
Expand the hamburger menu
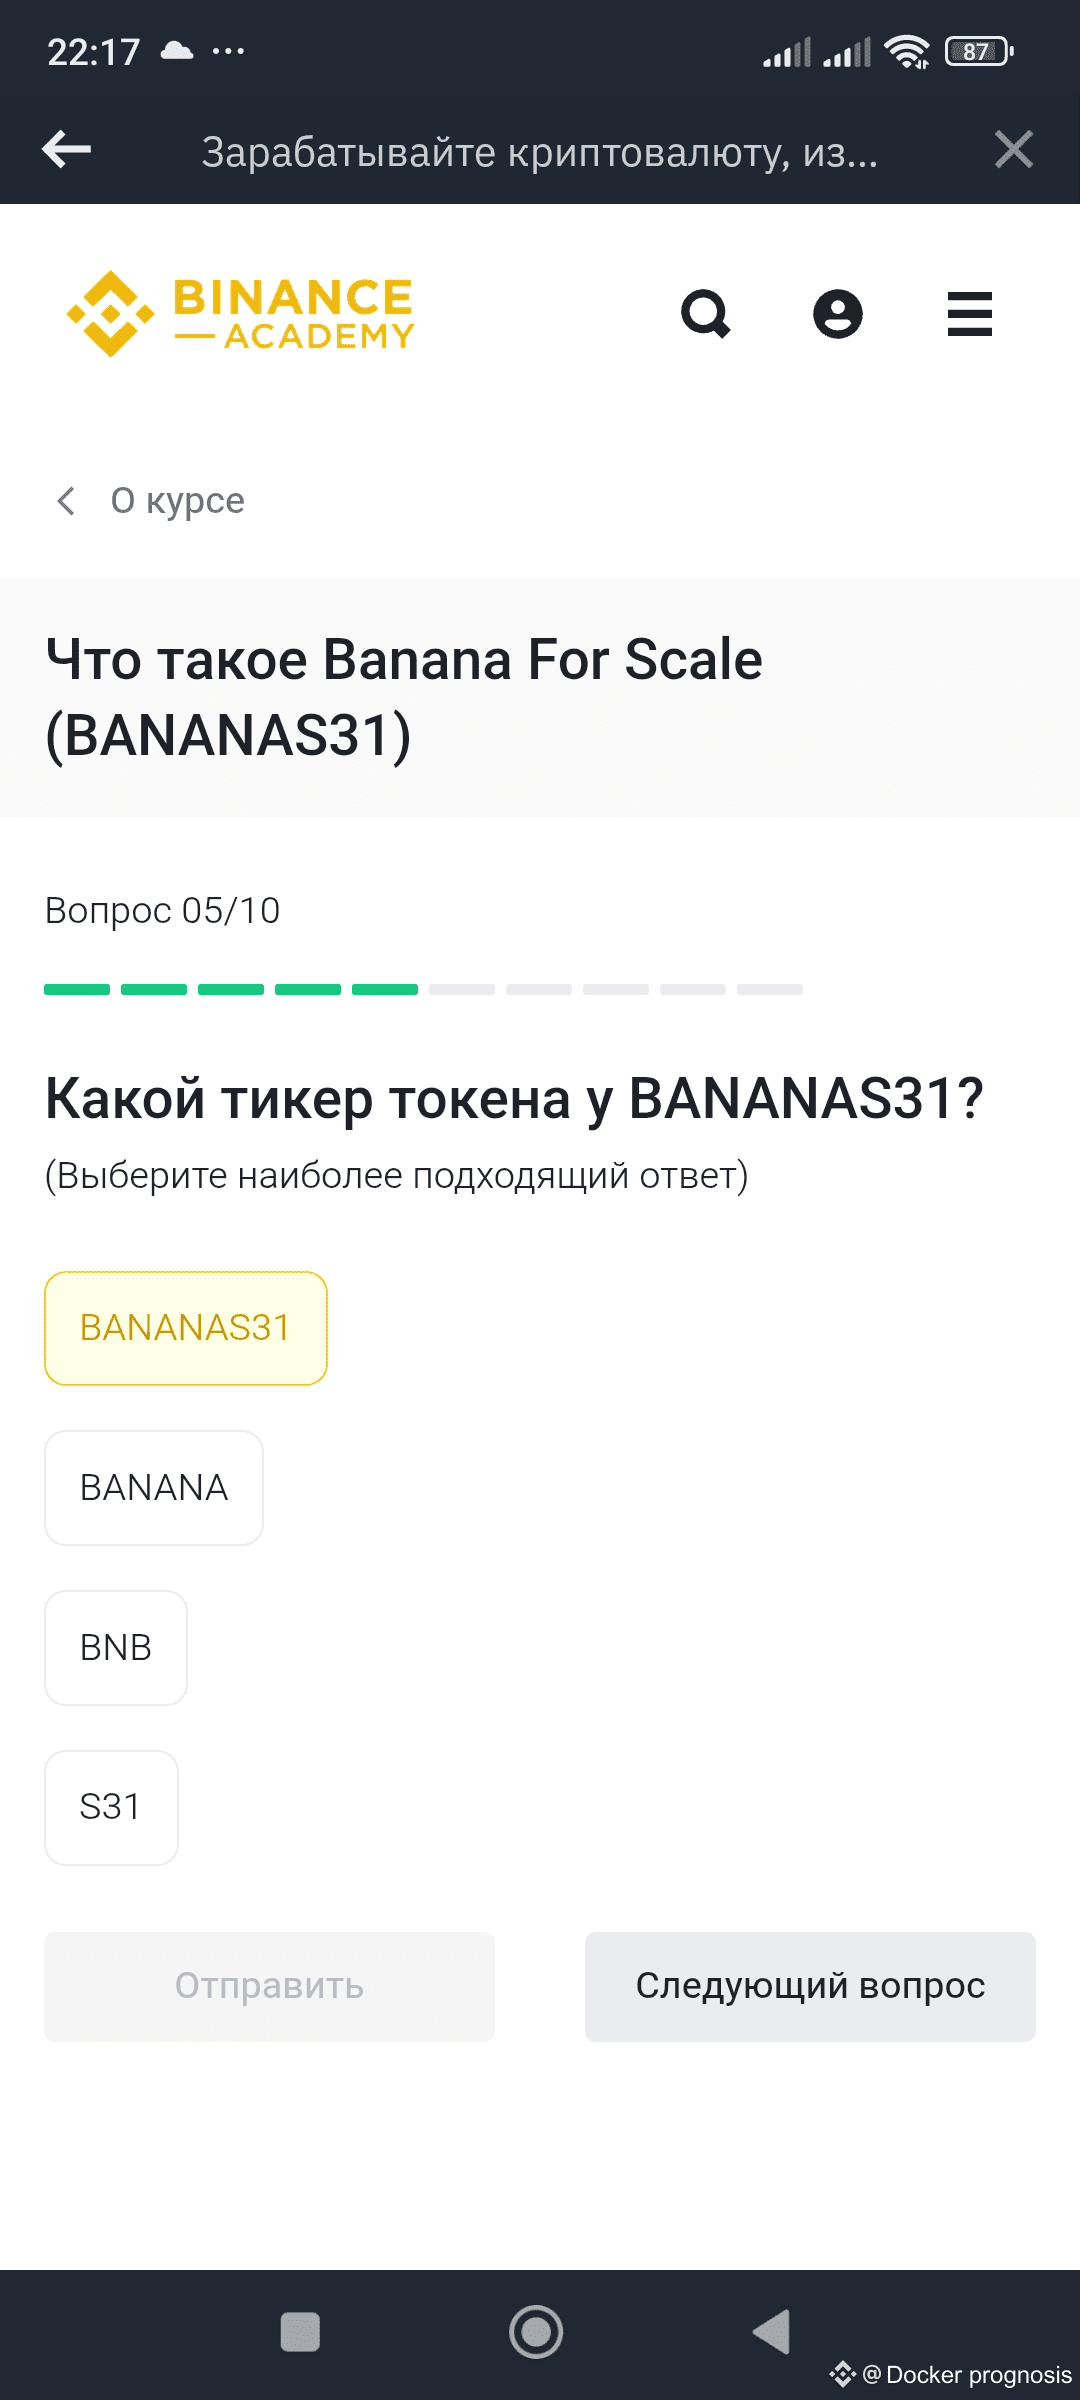pos(969,314)
